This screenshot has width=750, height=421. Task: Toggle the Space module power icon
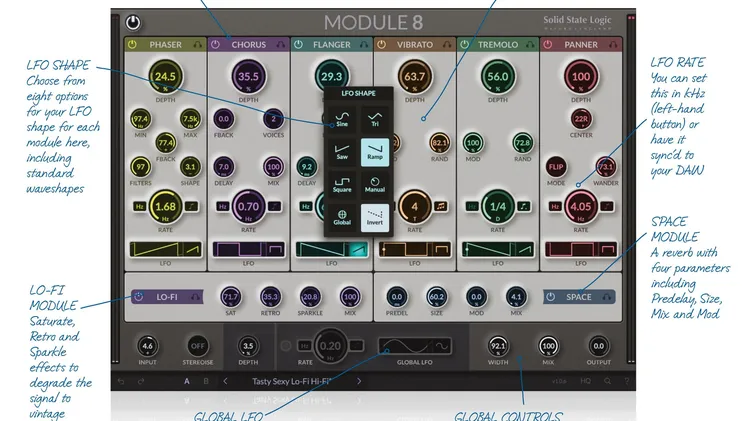click(x=551, y=297)
